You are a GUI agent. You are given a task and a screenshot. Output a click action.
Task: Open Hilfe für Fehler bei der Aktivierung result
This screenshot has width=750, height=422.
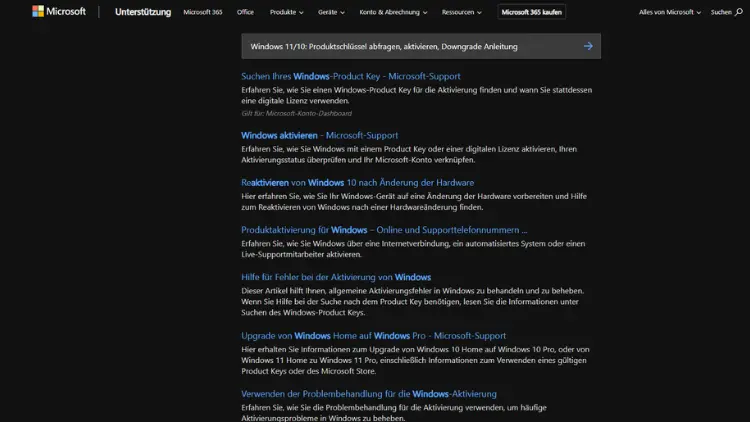coord(336,277)
